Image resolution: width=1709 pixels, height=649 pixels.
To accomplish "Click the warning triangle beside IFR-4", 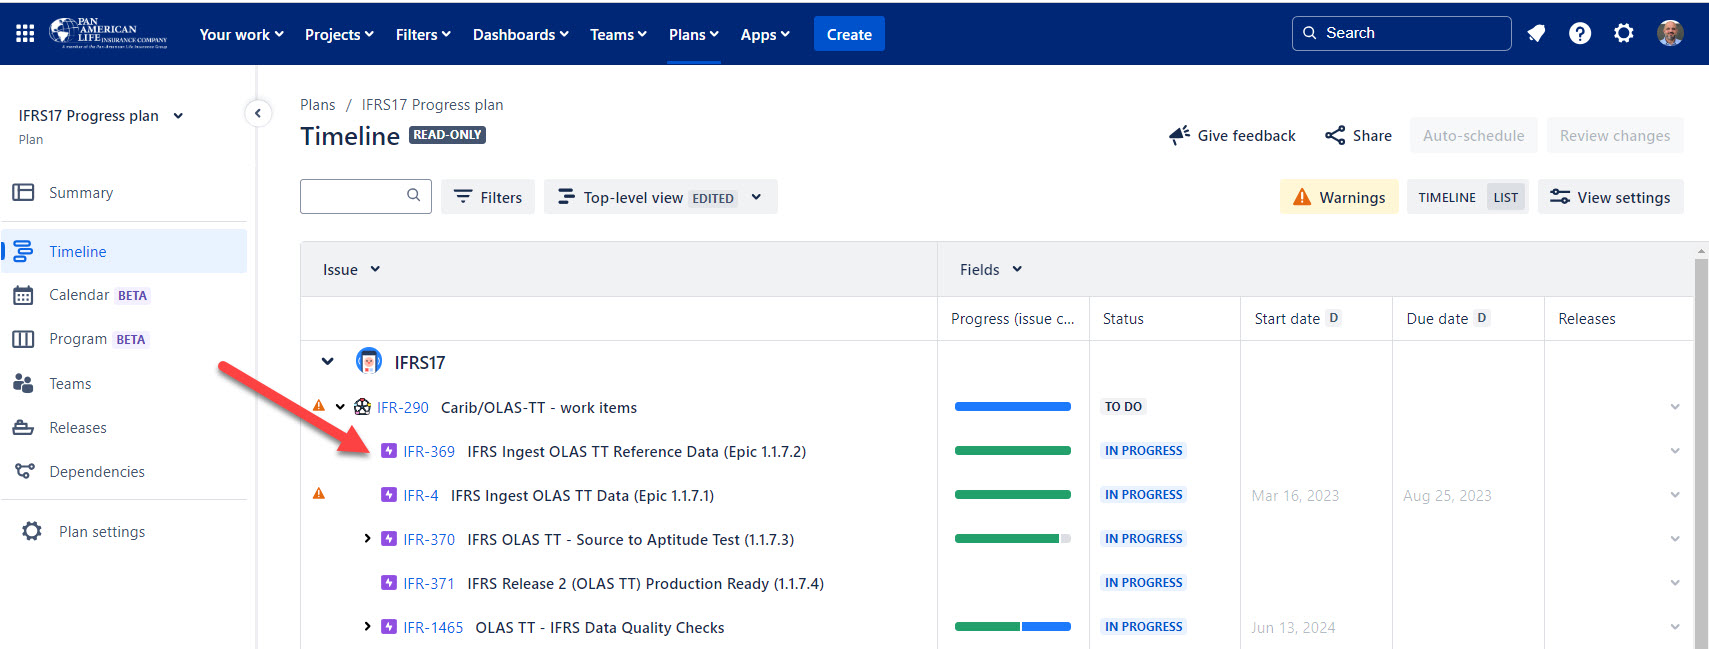I will click(x=319, y=494).
